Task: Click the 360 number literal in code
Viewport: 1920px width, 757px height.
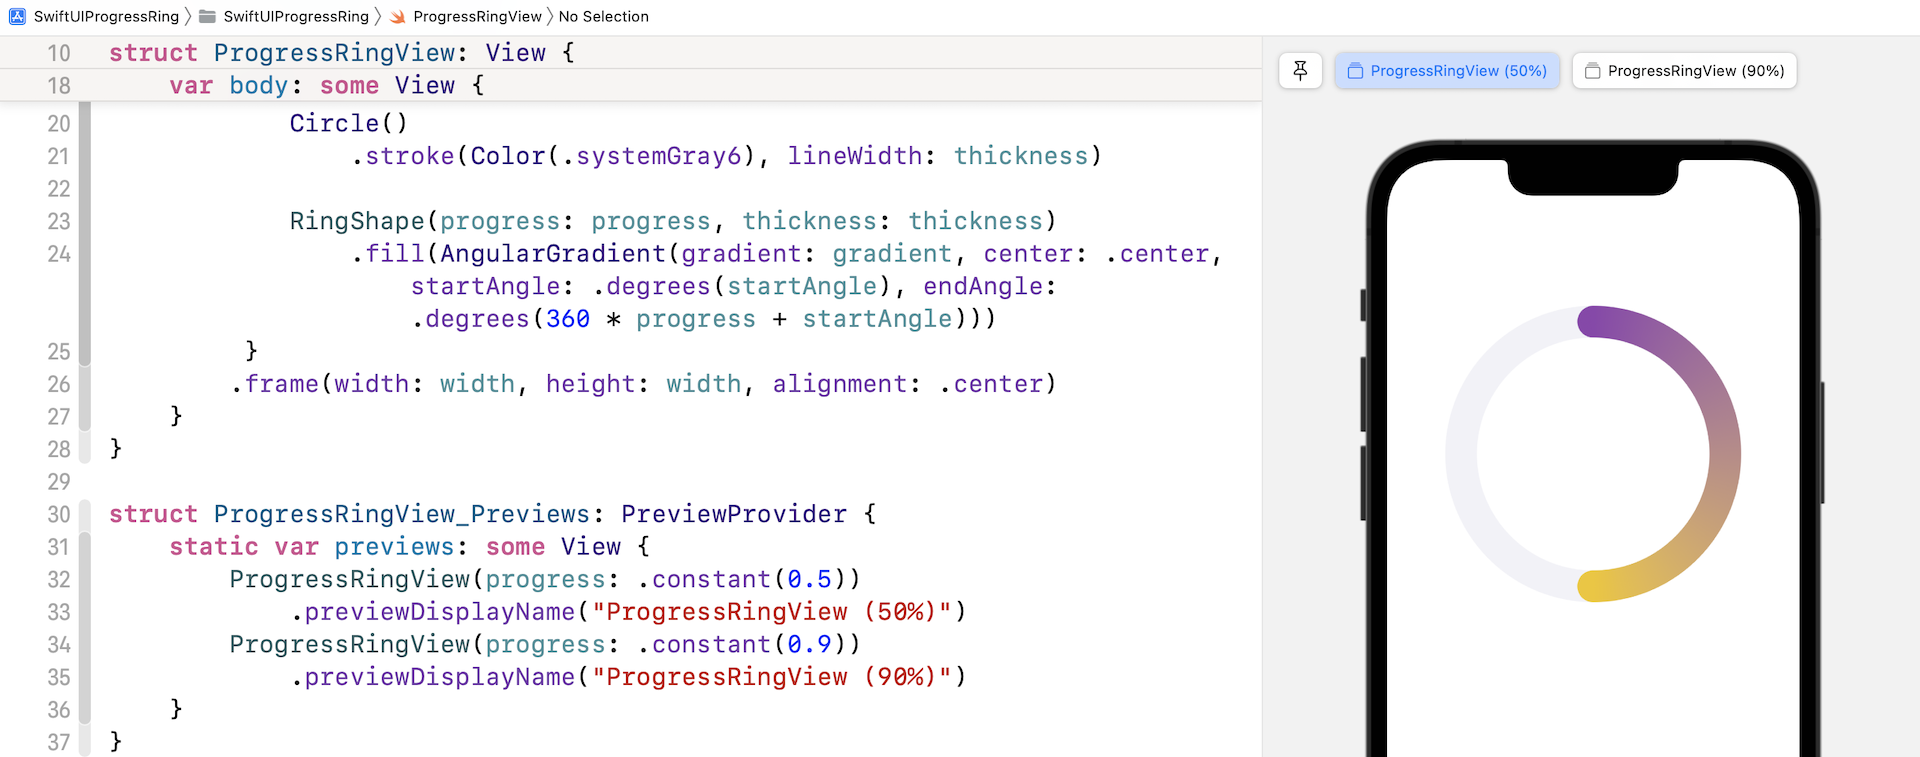Action: tap(567, 319)
